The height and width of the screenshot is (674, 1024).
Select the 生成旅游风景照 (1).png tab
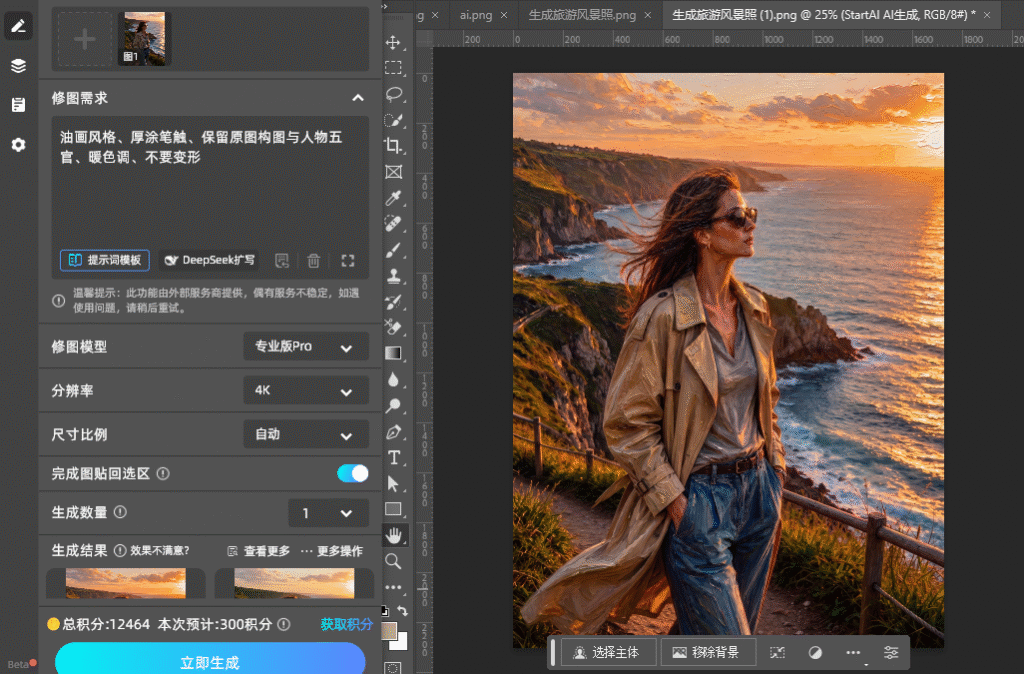click(x=824, y=15)
